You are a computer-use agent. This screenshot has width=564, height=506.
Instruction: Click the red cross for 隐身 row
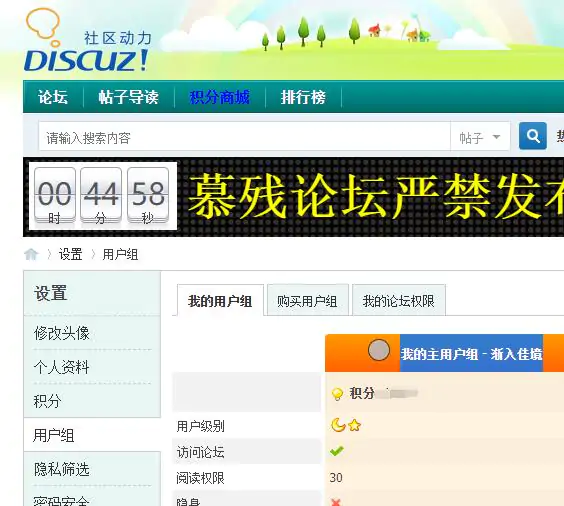coord(336,502)
